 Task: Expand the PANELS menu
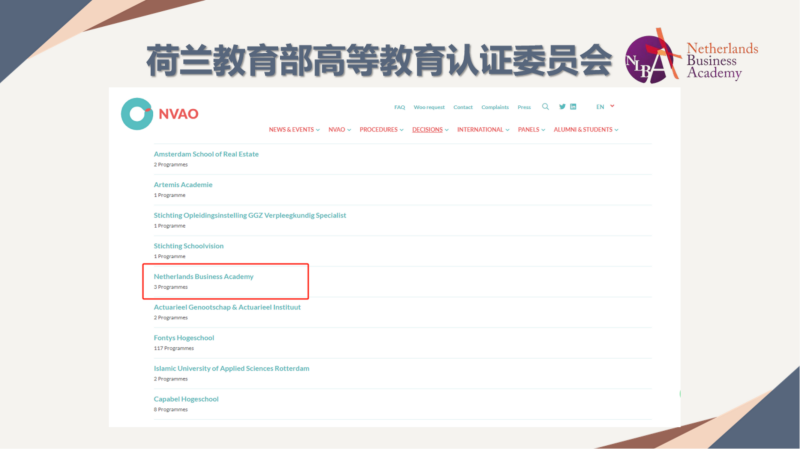click(x=531, y=130)
